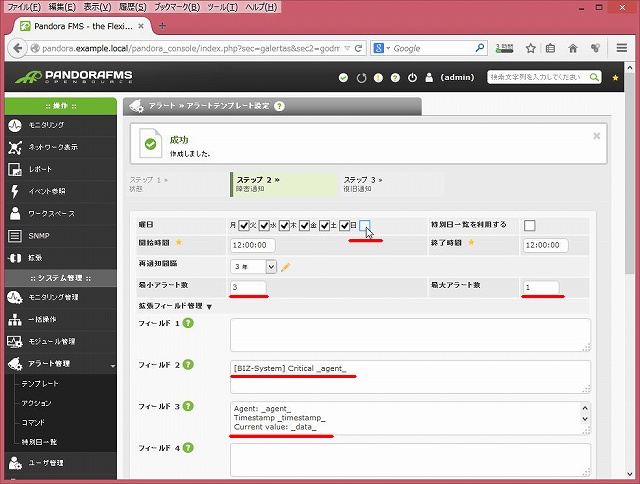Viewport: 640px width, 484px height.
Task: Open the ブックマーク(B) menu
Action: (x=177, y=7)
